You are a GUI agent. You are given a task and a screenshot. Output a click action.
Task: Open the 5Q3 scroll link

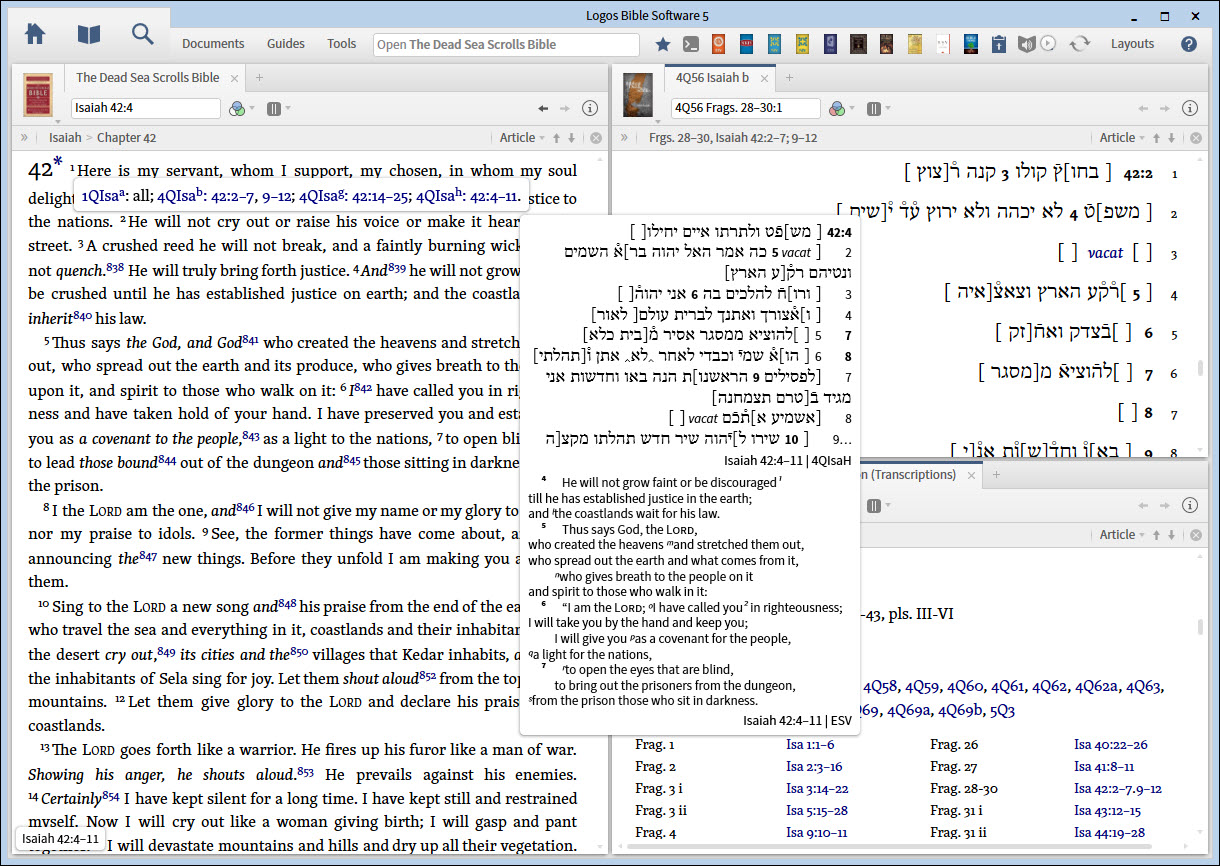click(x=1003, y=711)
